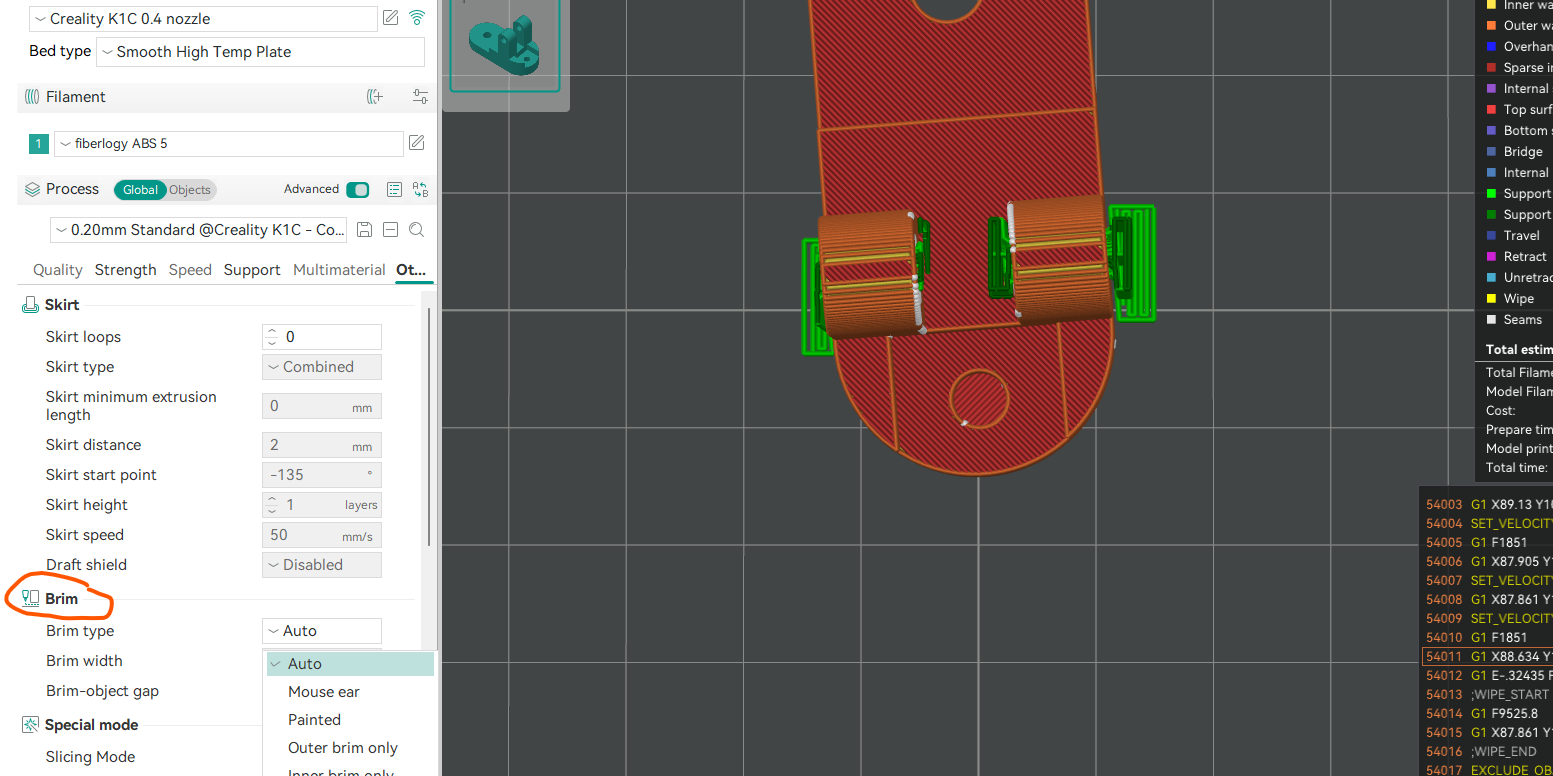Switch process scope to Objects

(x=190, y=190)
